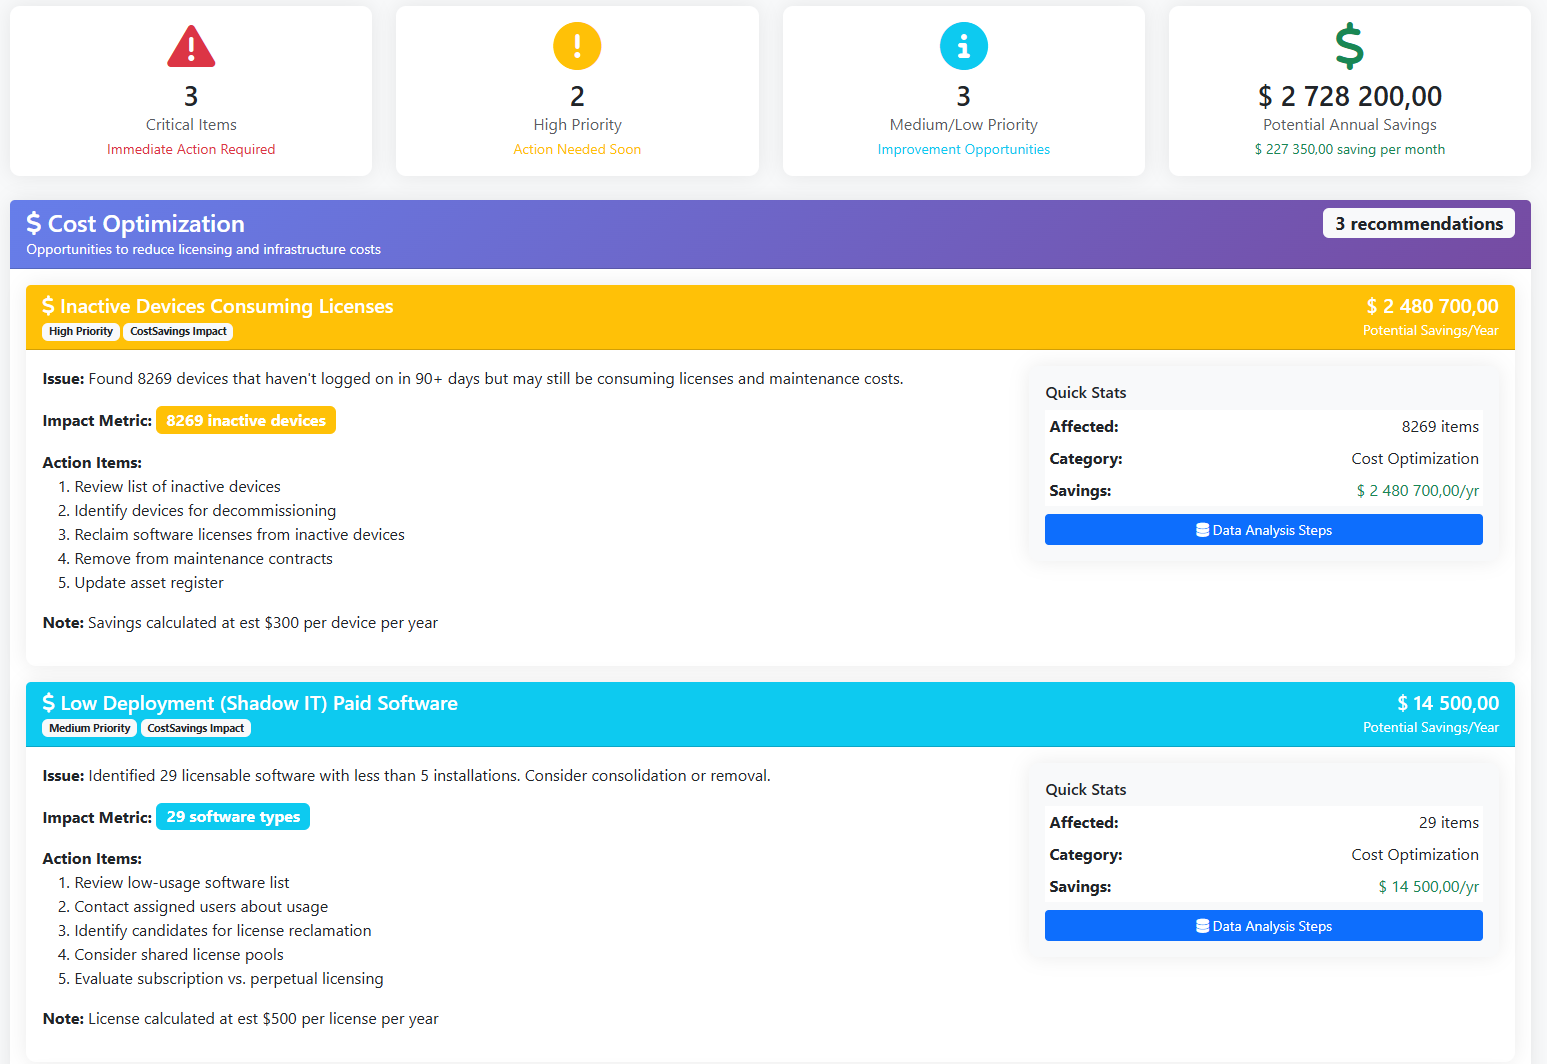The height and width of the screenshot is (1064, 1547).
Task: Click Action Needed Soon text
Action: pyautogui.click(x=577, y=149)
